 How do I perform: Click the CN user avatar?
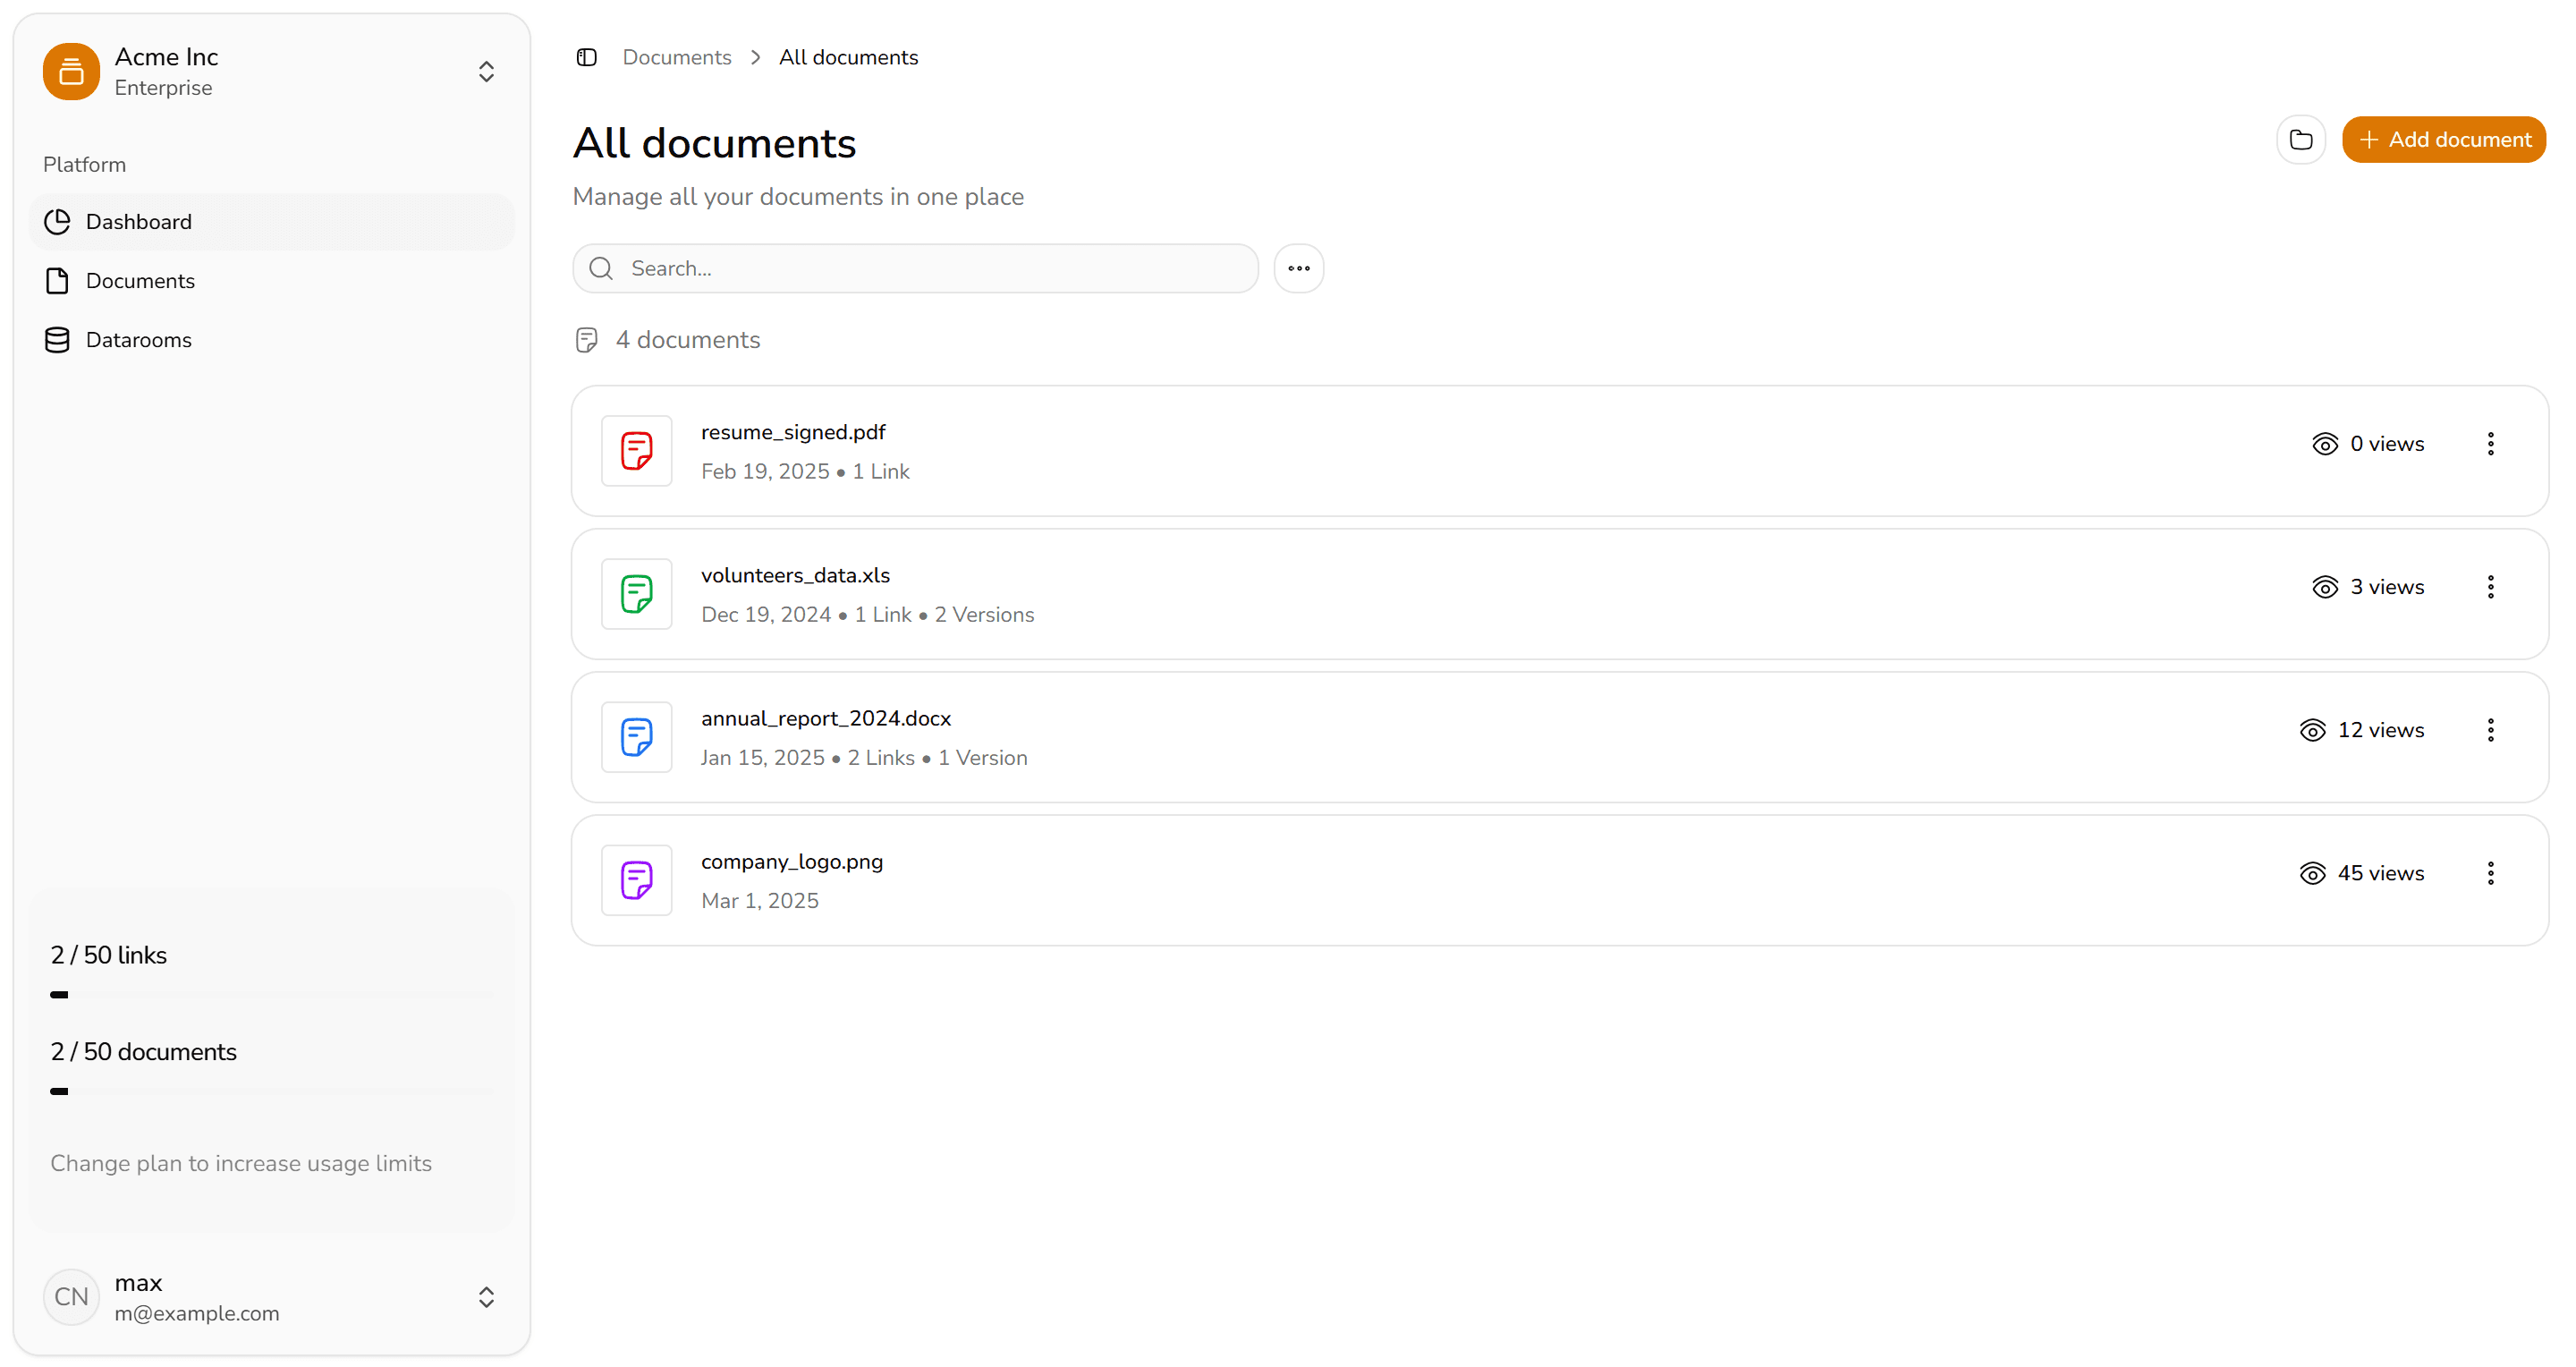[71, 1297]
